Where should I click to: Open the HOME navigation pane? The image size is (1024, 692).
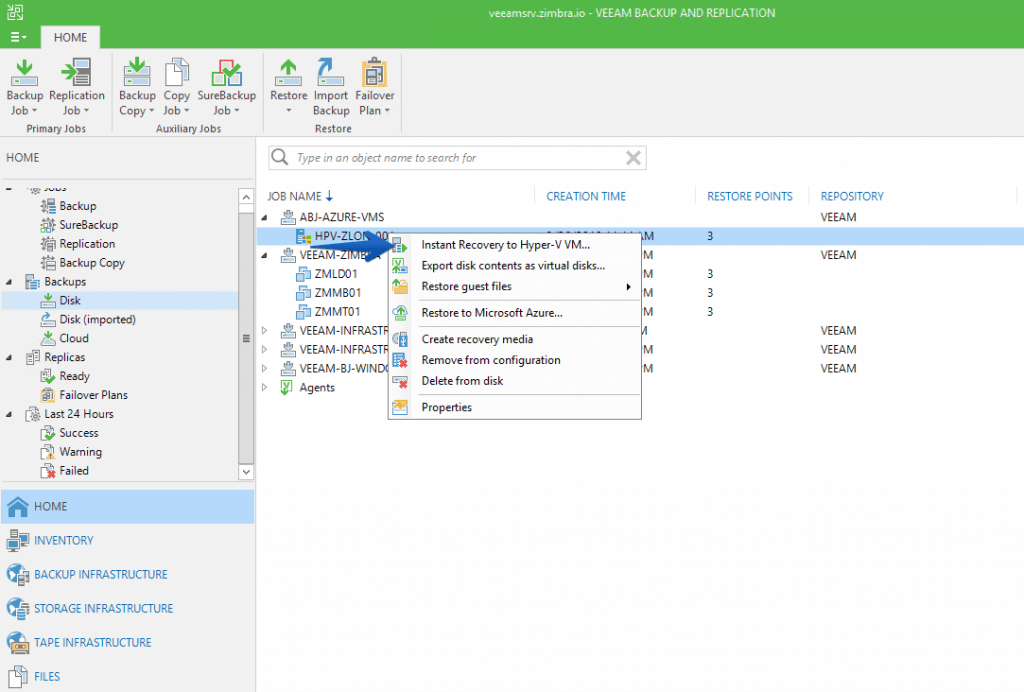(127, 507)
